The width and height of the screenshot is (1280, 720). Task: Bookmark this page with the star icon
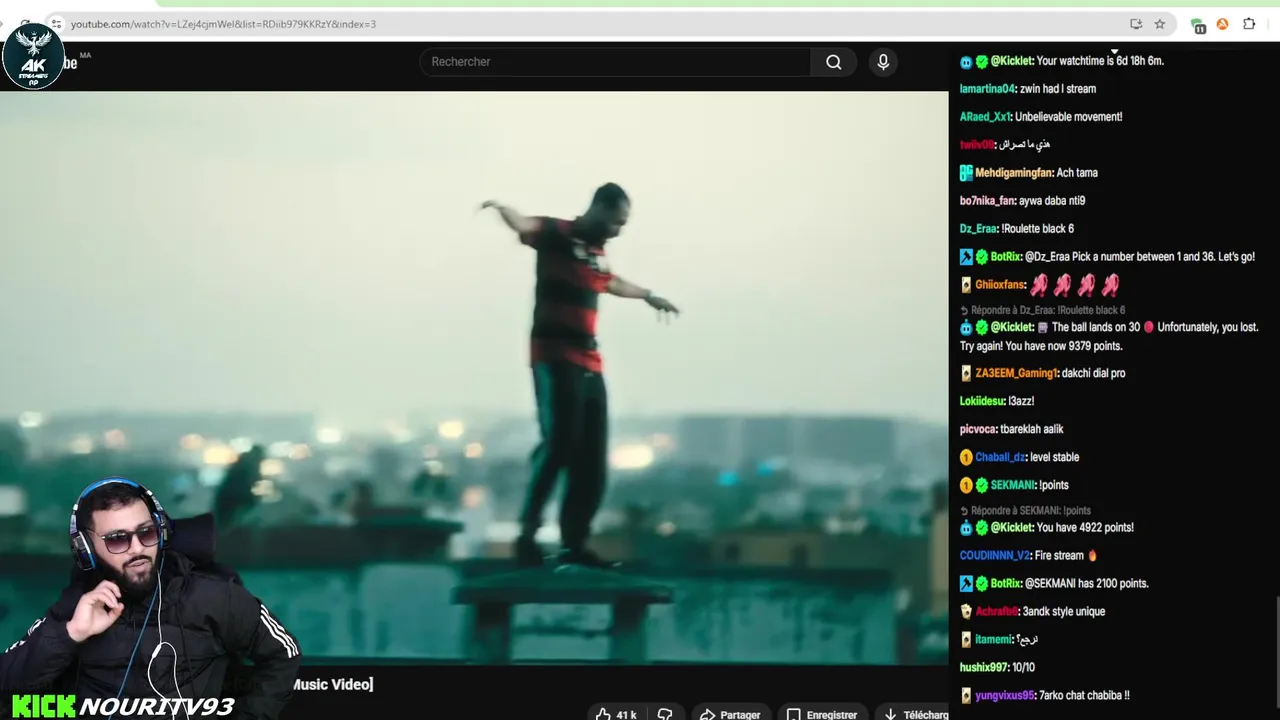[x=1160, y=24]
